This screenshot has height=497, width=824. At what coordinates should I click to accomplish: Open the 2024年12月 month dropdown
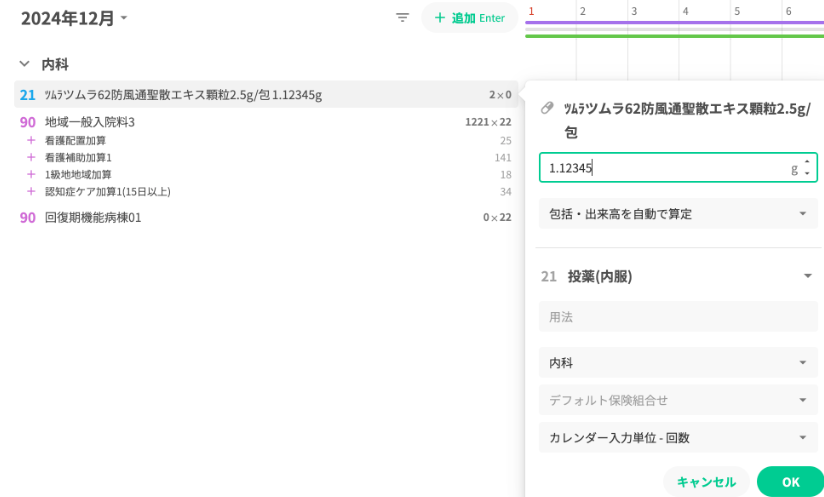point(75,18)
